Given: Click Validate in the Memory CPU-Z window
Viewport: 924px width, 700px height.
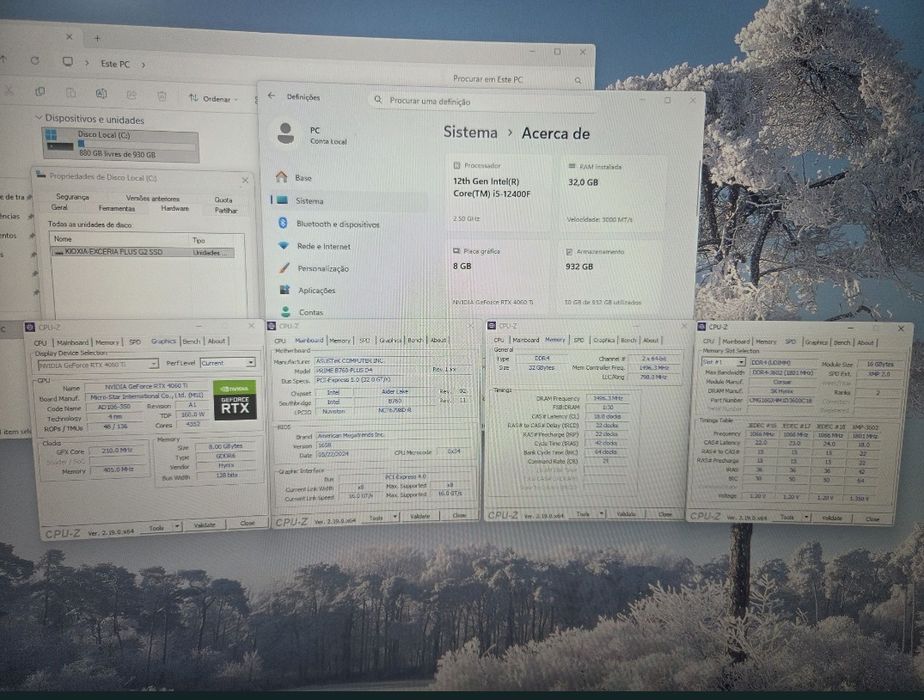Looking at the screenshot, I should pyautogui.click(x=626, y=514).
